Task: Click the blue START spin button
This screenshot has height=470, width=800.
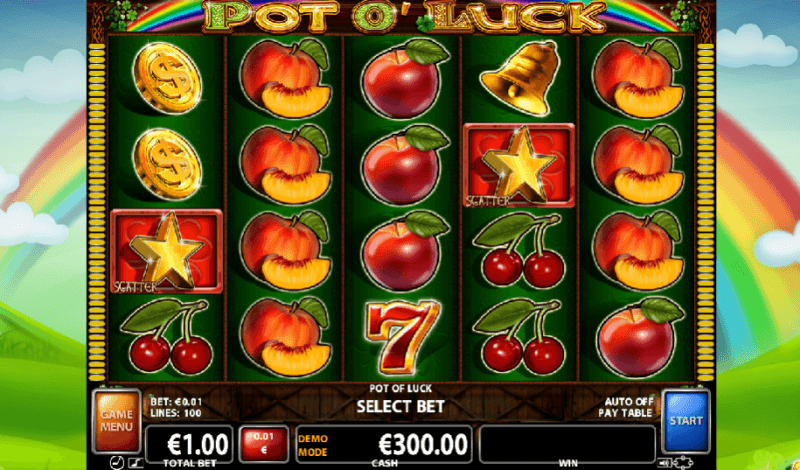Action: point(686,421)
